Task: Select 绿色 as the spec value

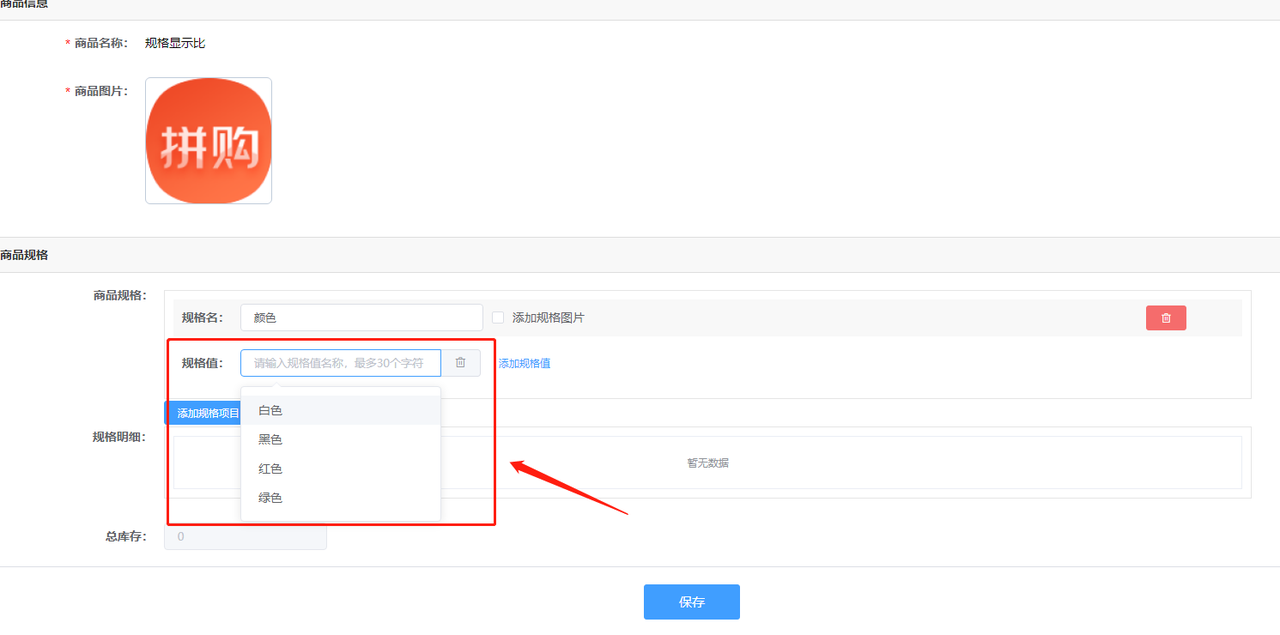Action: [271, 498]
